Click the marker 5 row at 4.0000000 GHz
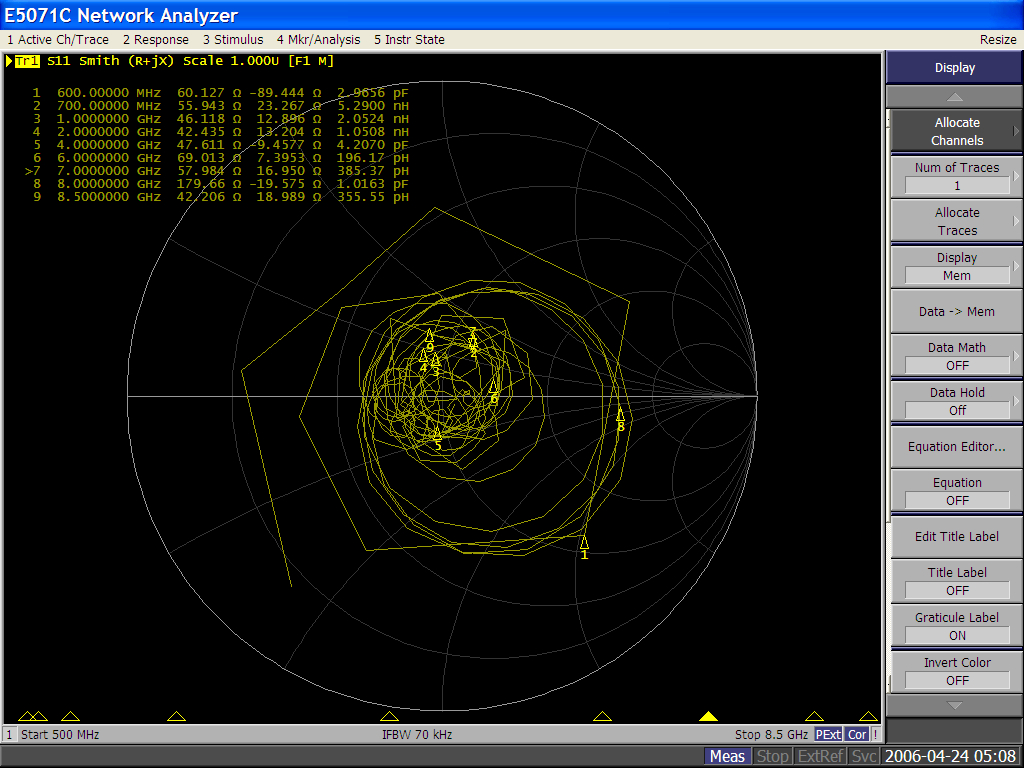This screenshot has height=768, width=1024. 221,145
